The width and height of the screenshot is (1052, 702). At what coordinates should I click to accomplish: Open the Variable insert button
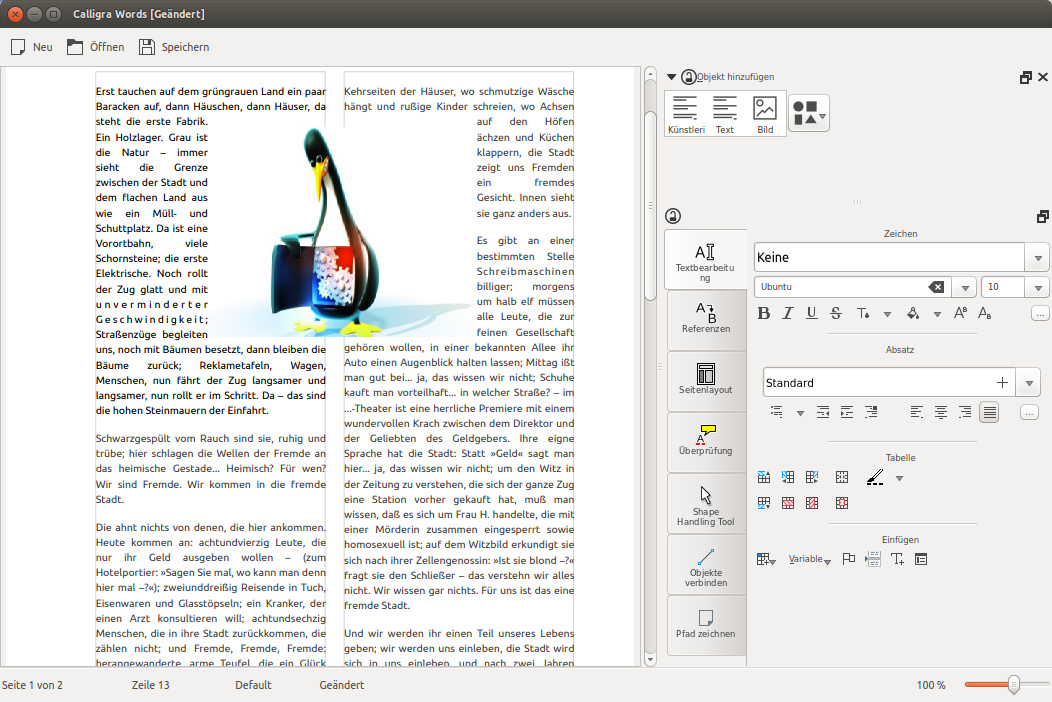[810, 560]
